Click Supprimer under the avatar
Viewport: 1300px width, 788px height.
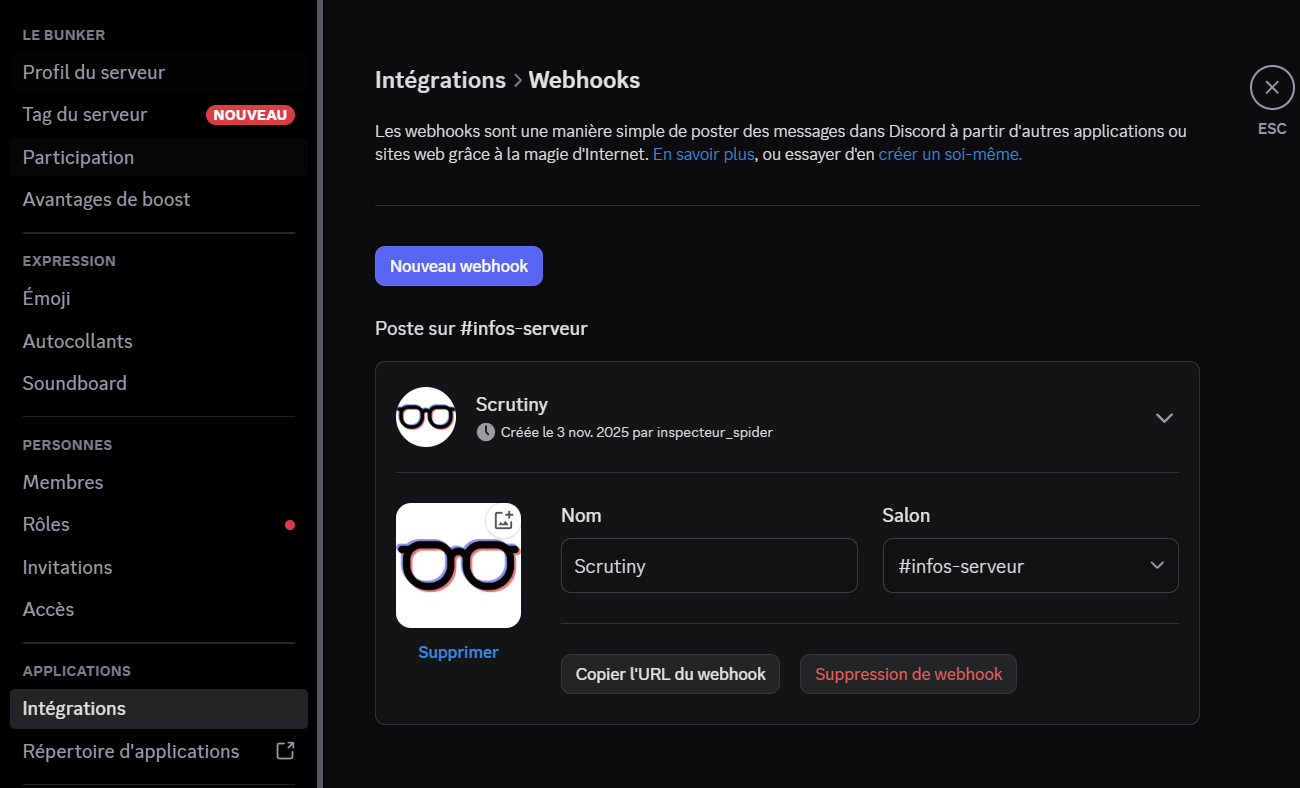458,652
